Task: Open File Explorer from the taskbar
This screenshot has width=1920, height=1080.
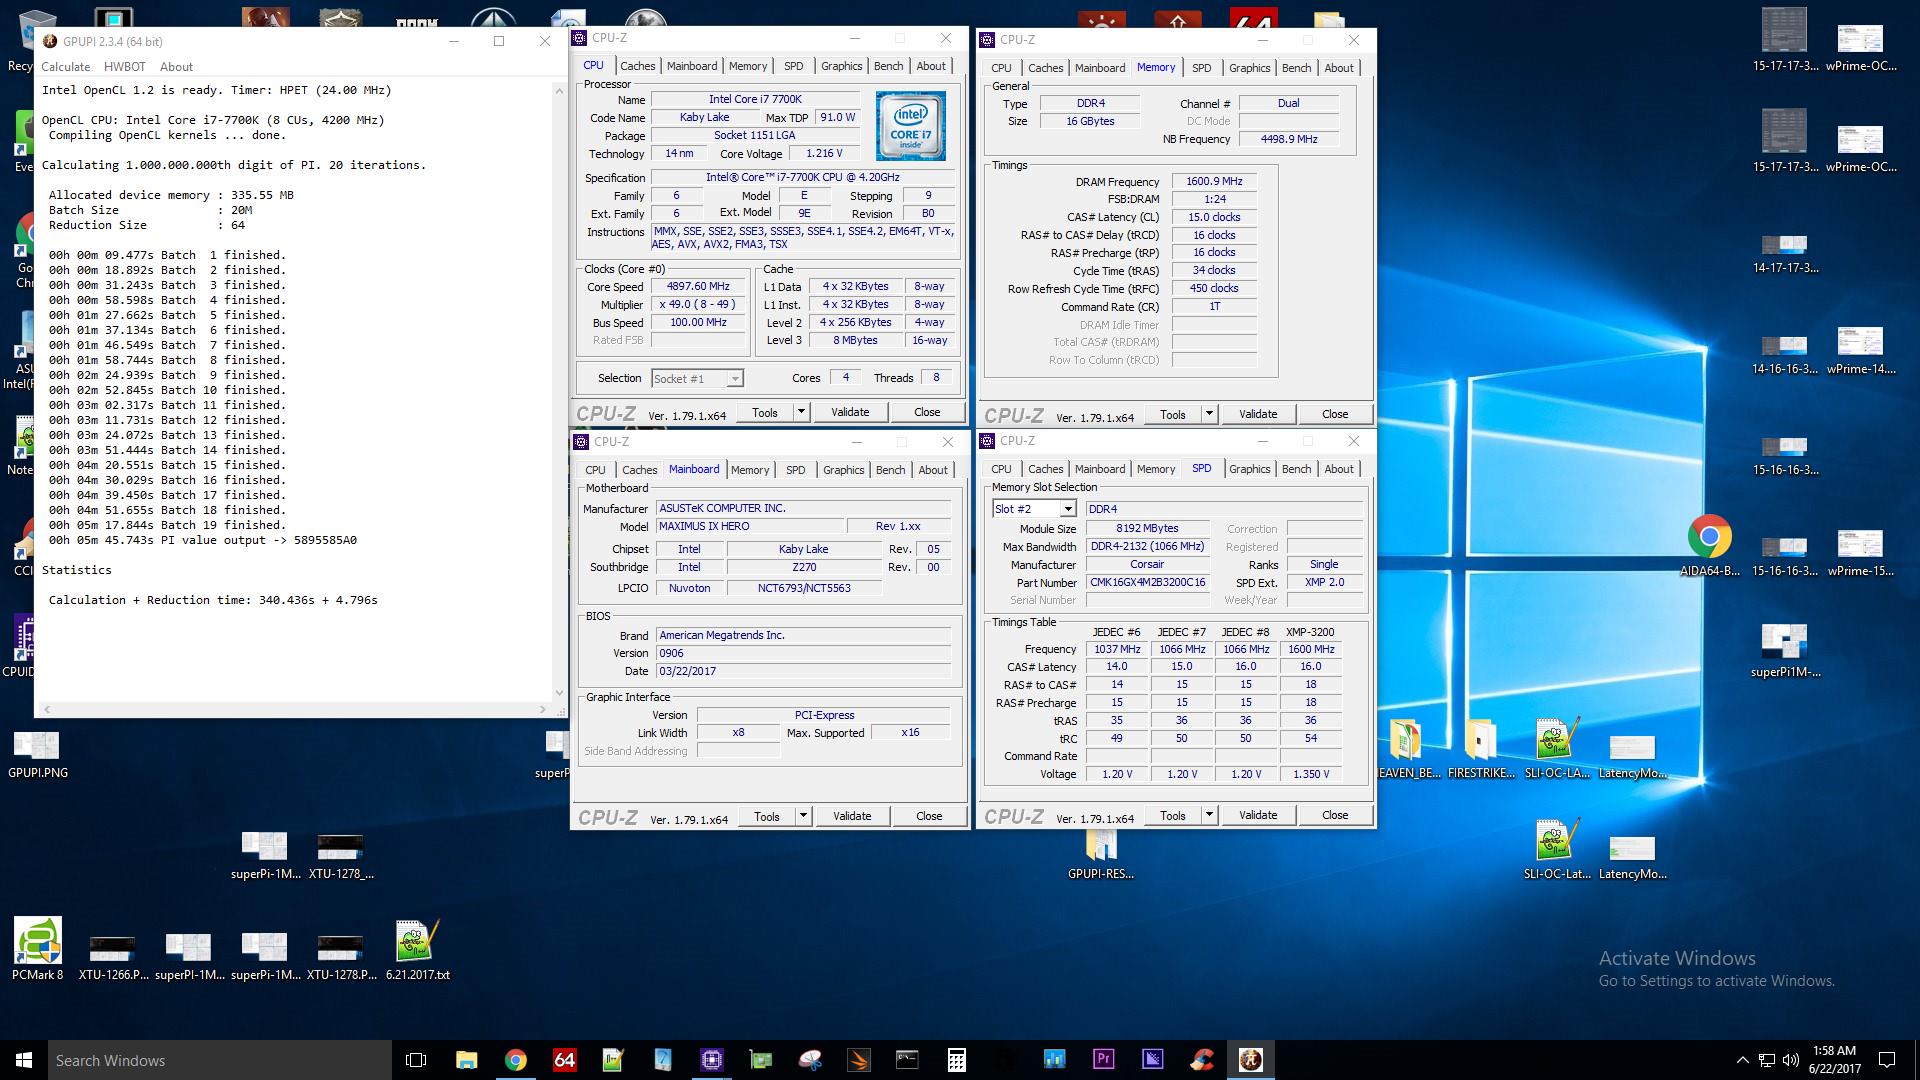Action: tap(466, 1060)
